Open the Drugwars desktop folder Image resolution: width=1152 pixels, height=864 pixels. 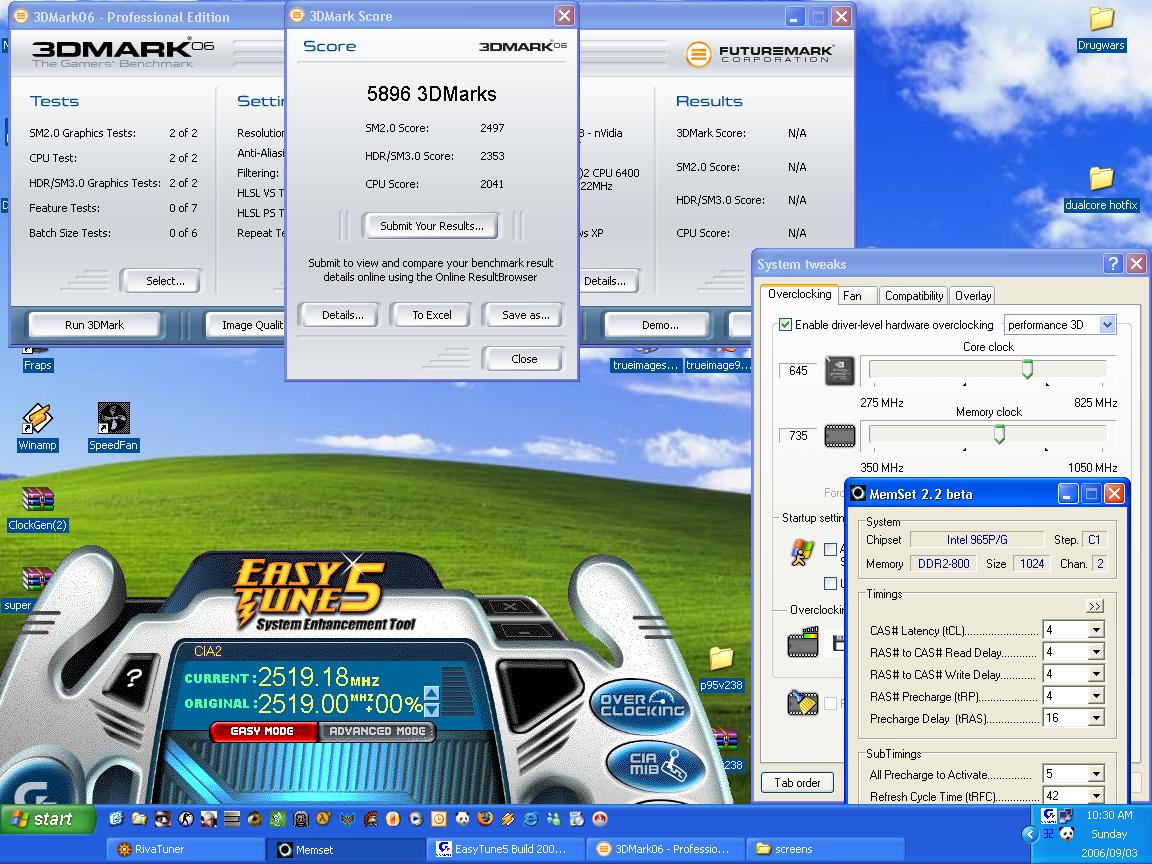point(1101,20)
